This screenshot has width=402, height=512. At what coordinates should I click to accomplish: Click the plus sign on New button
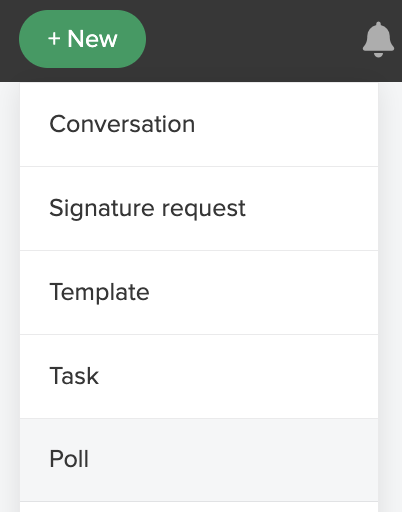[54, 39]
